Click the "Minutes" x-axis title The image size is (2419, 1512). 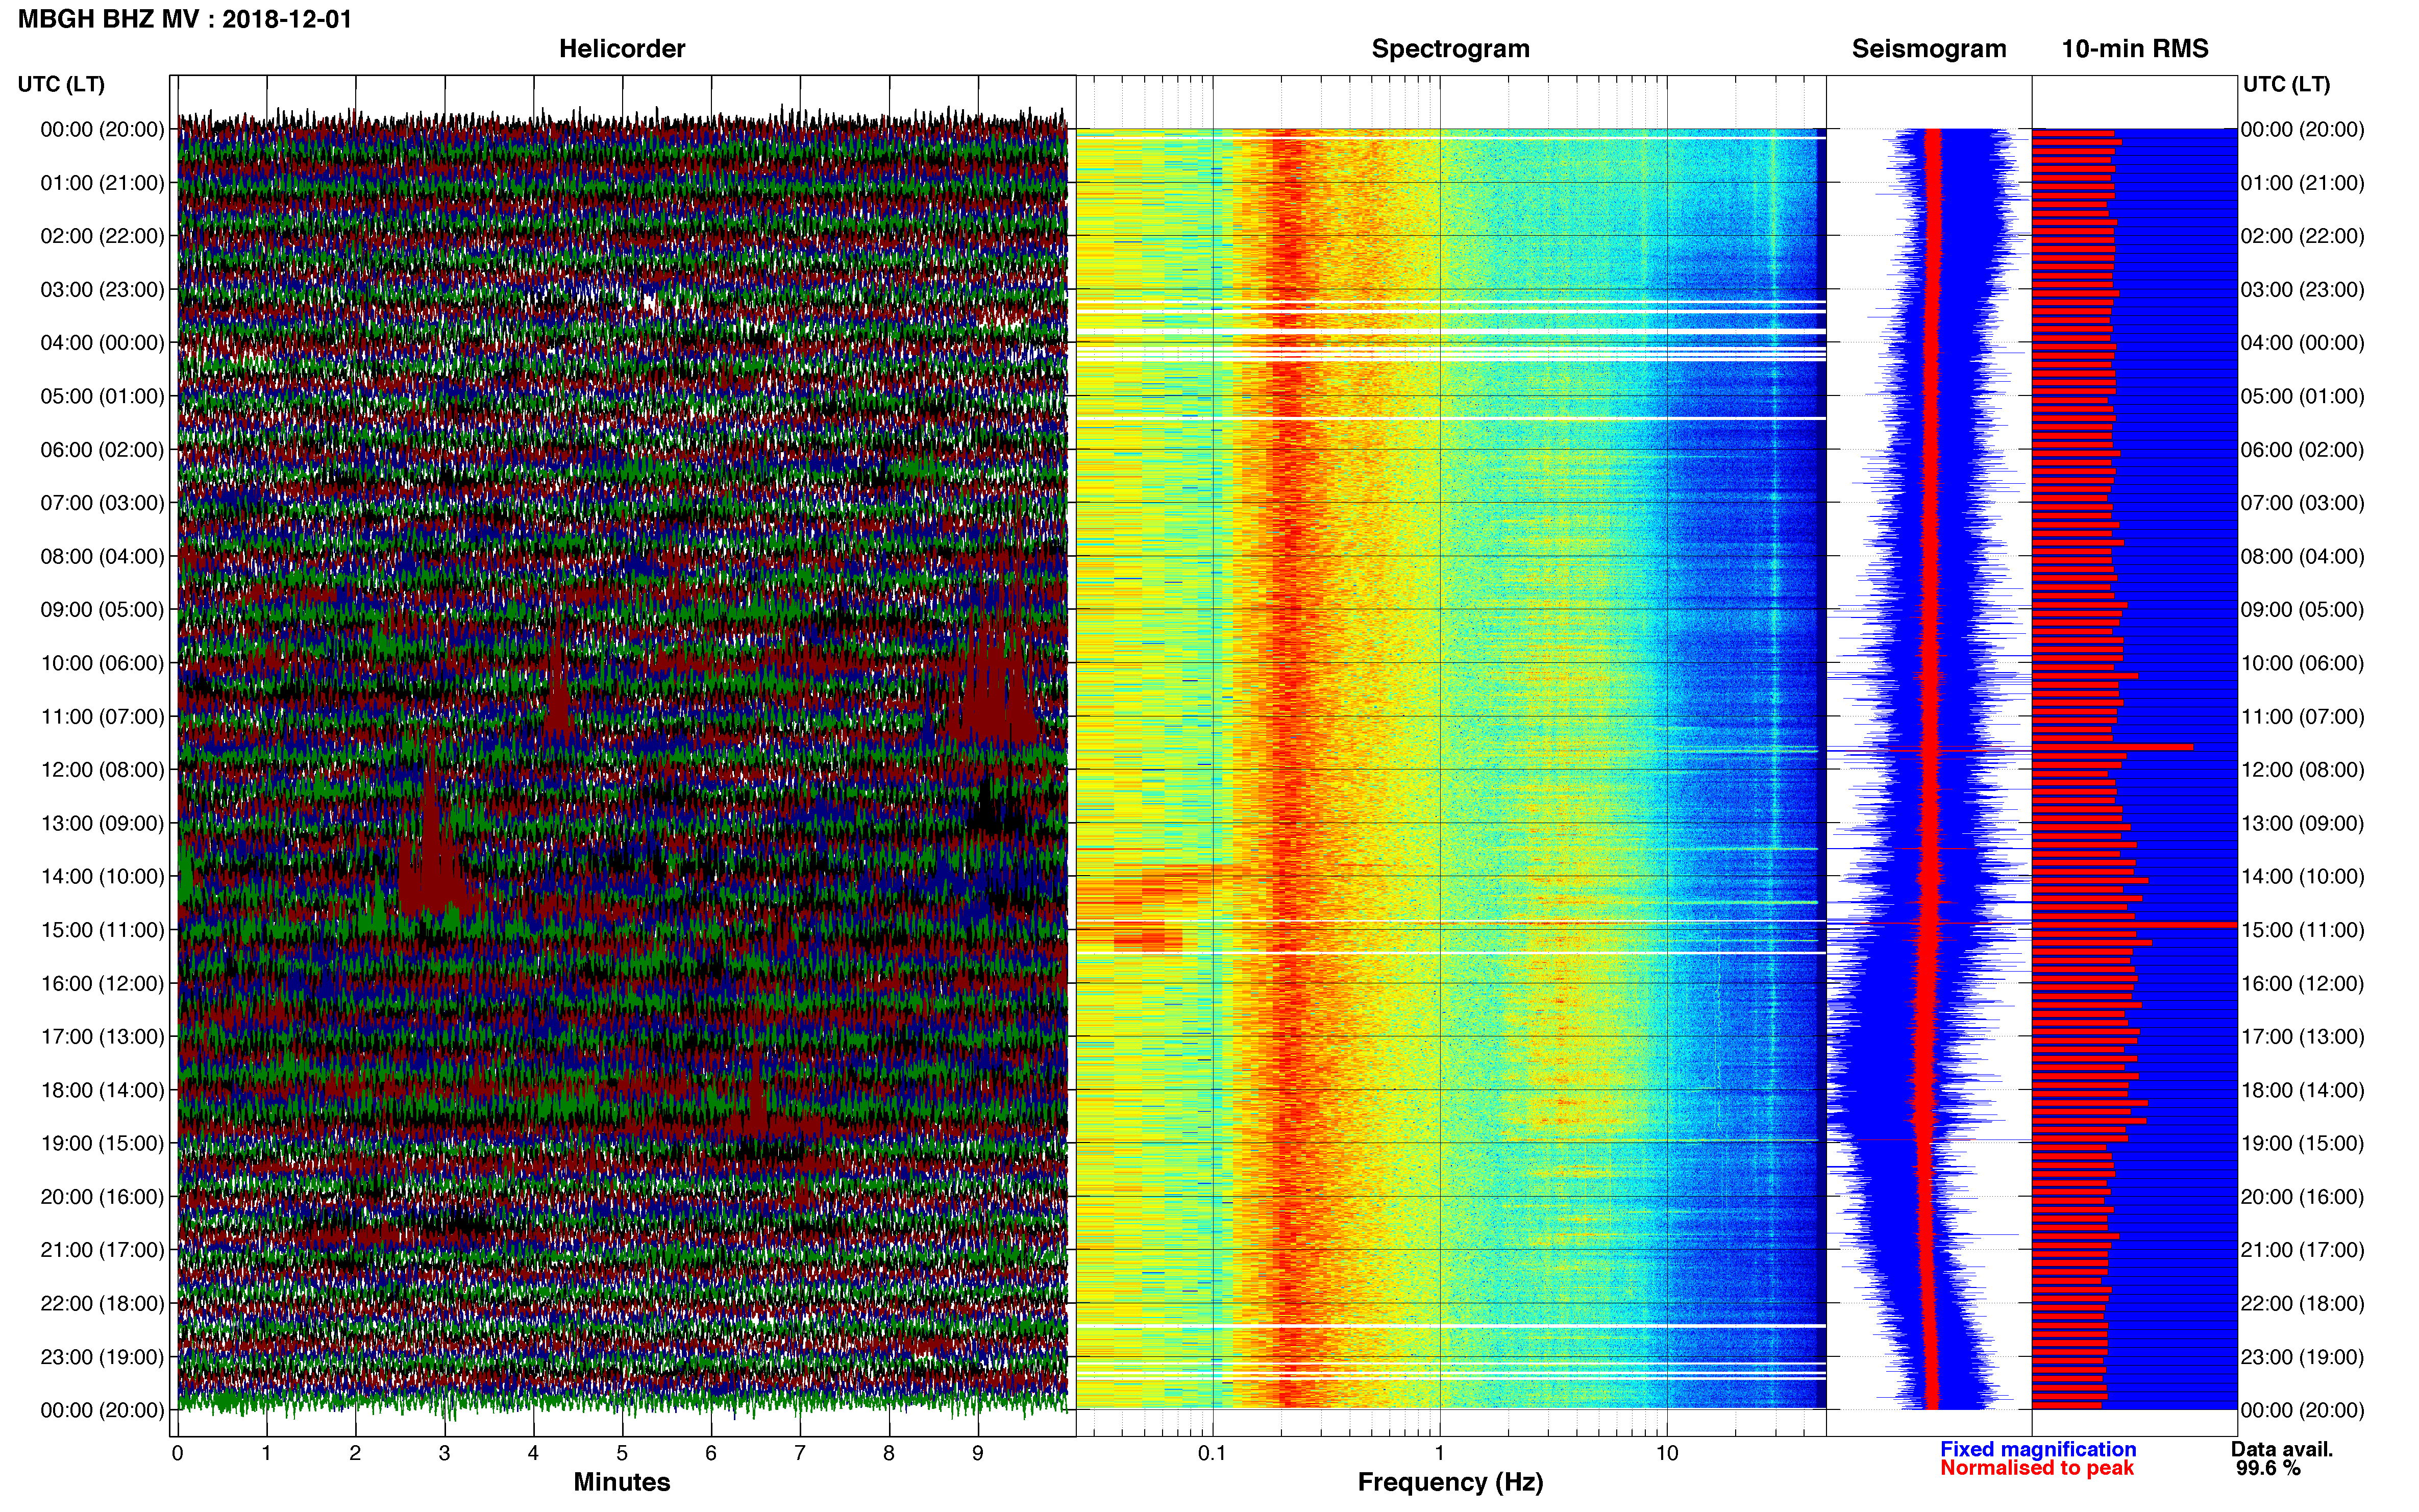622,1482
